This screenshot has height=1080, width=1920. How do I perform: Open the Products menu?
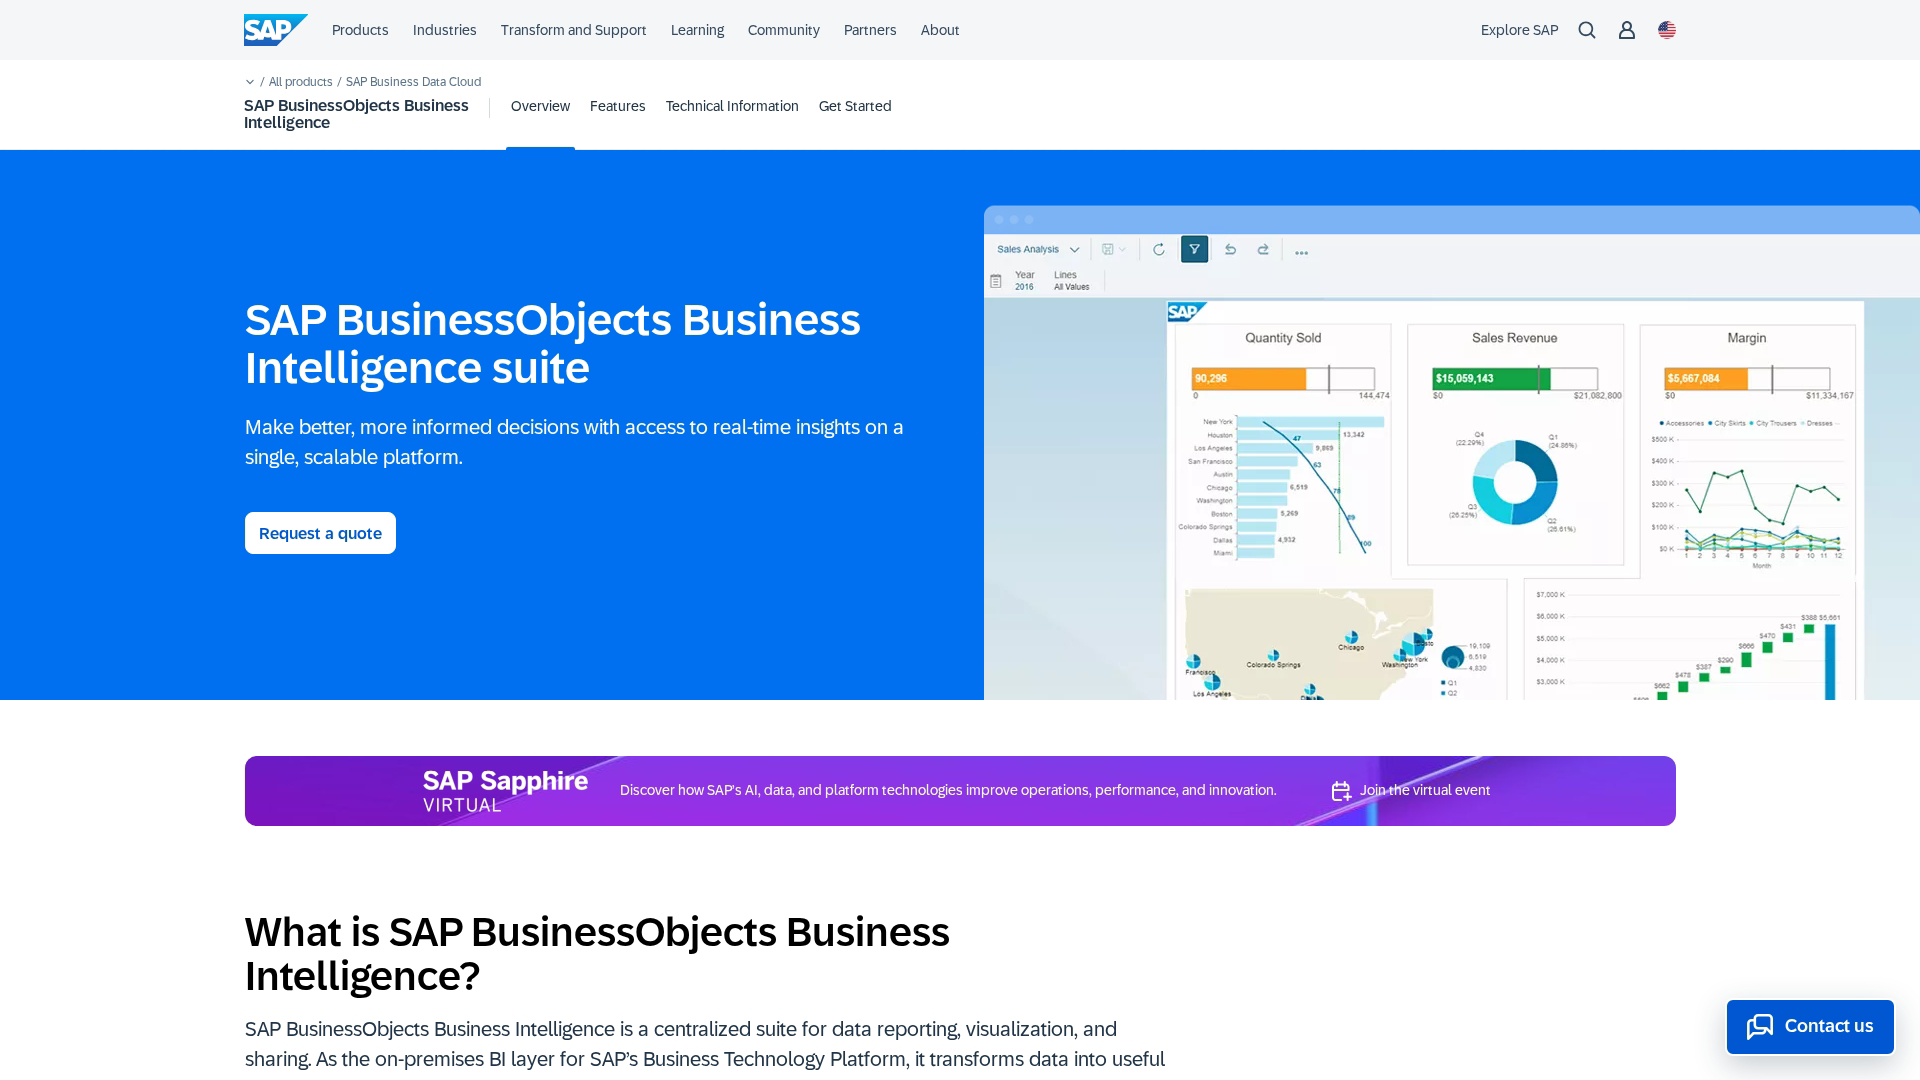click(x=360, y=30)
